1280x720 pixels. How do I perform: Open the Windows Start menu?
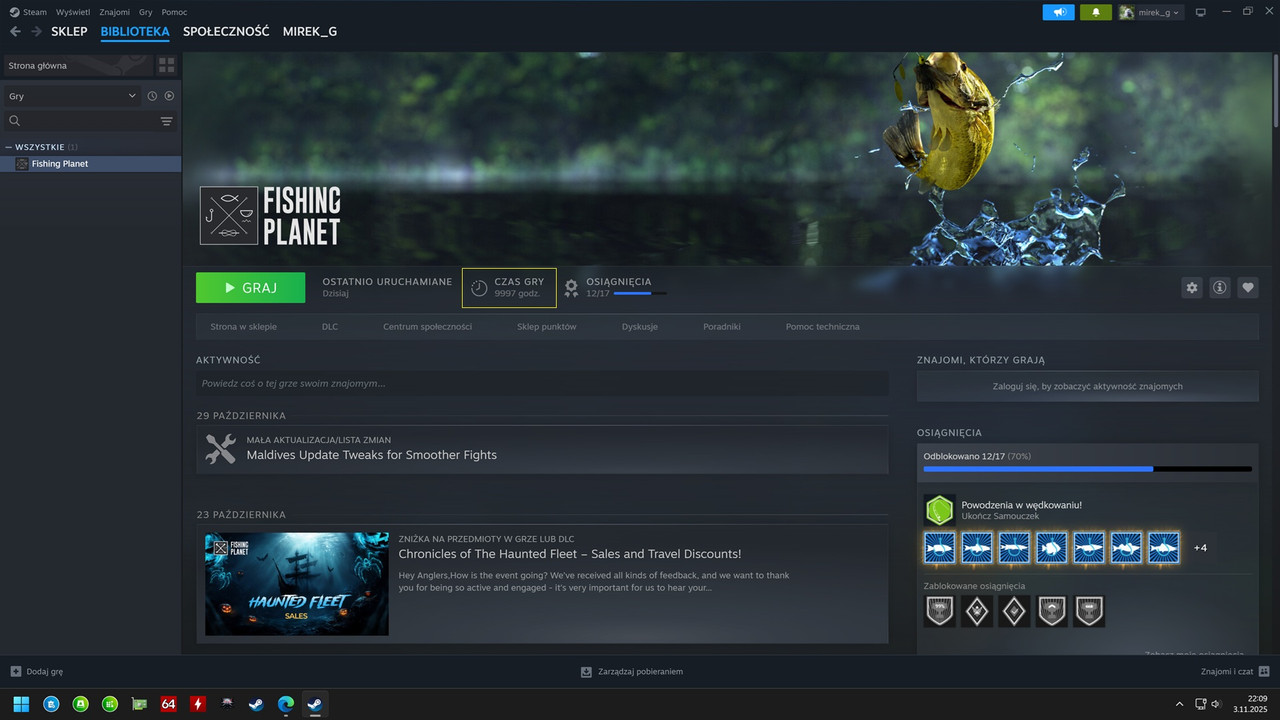(21, 704)
